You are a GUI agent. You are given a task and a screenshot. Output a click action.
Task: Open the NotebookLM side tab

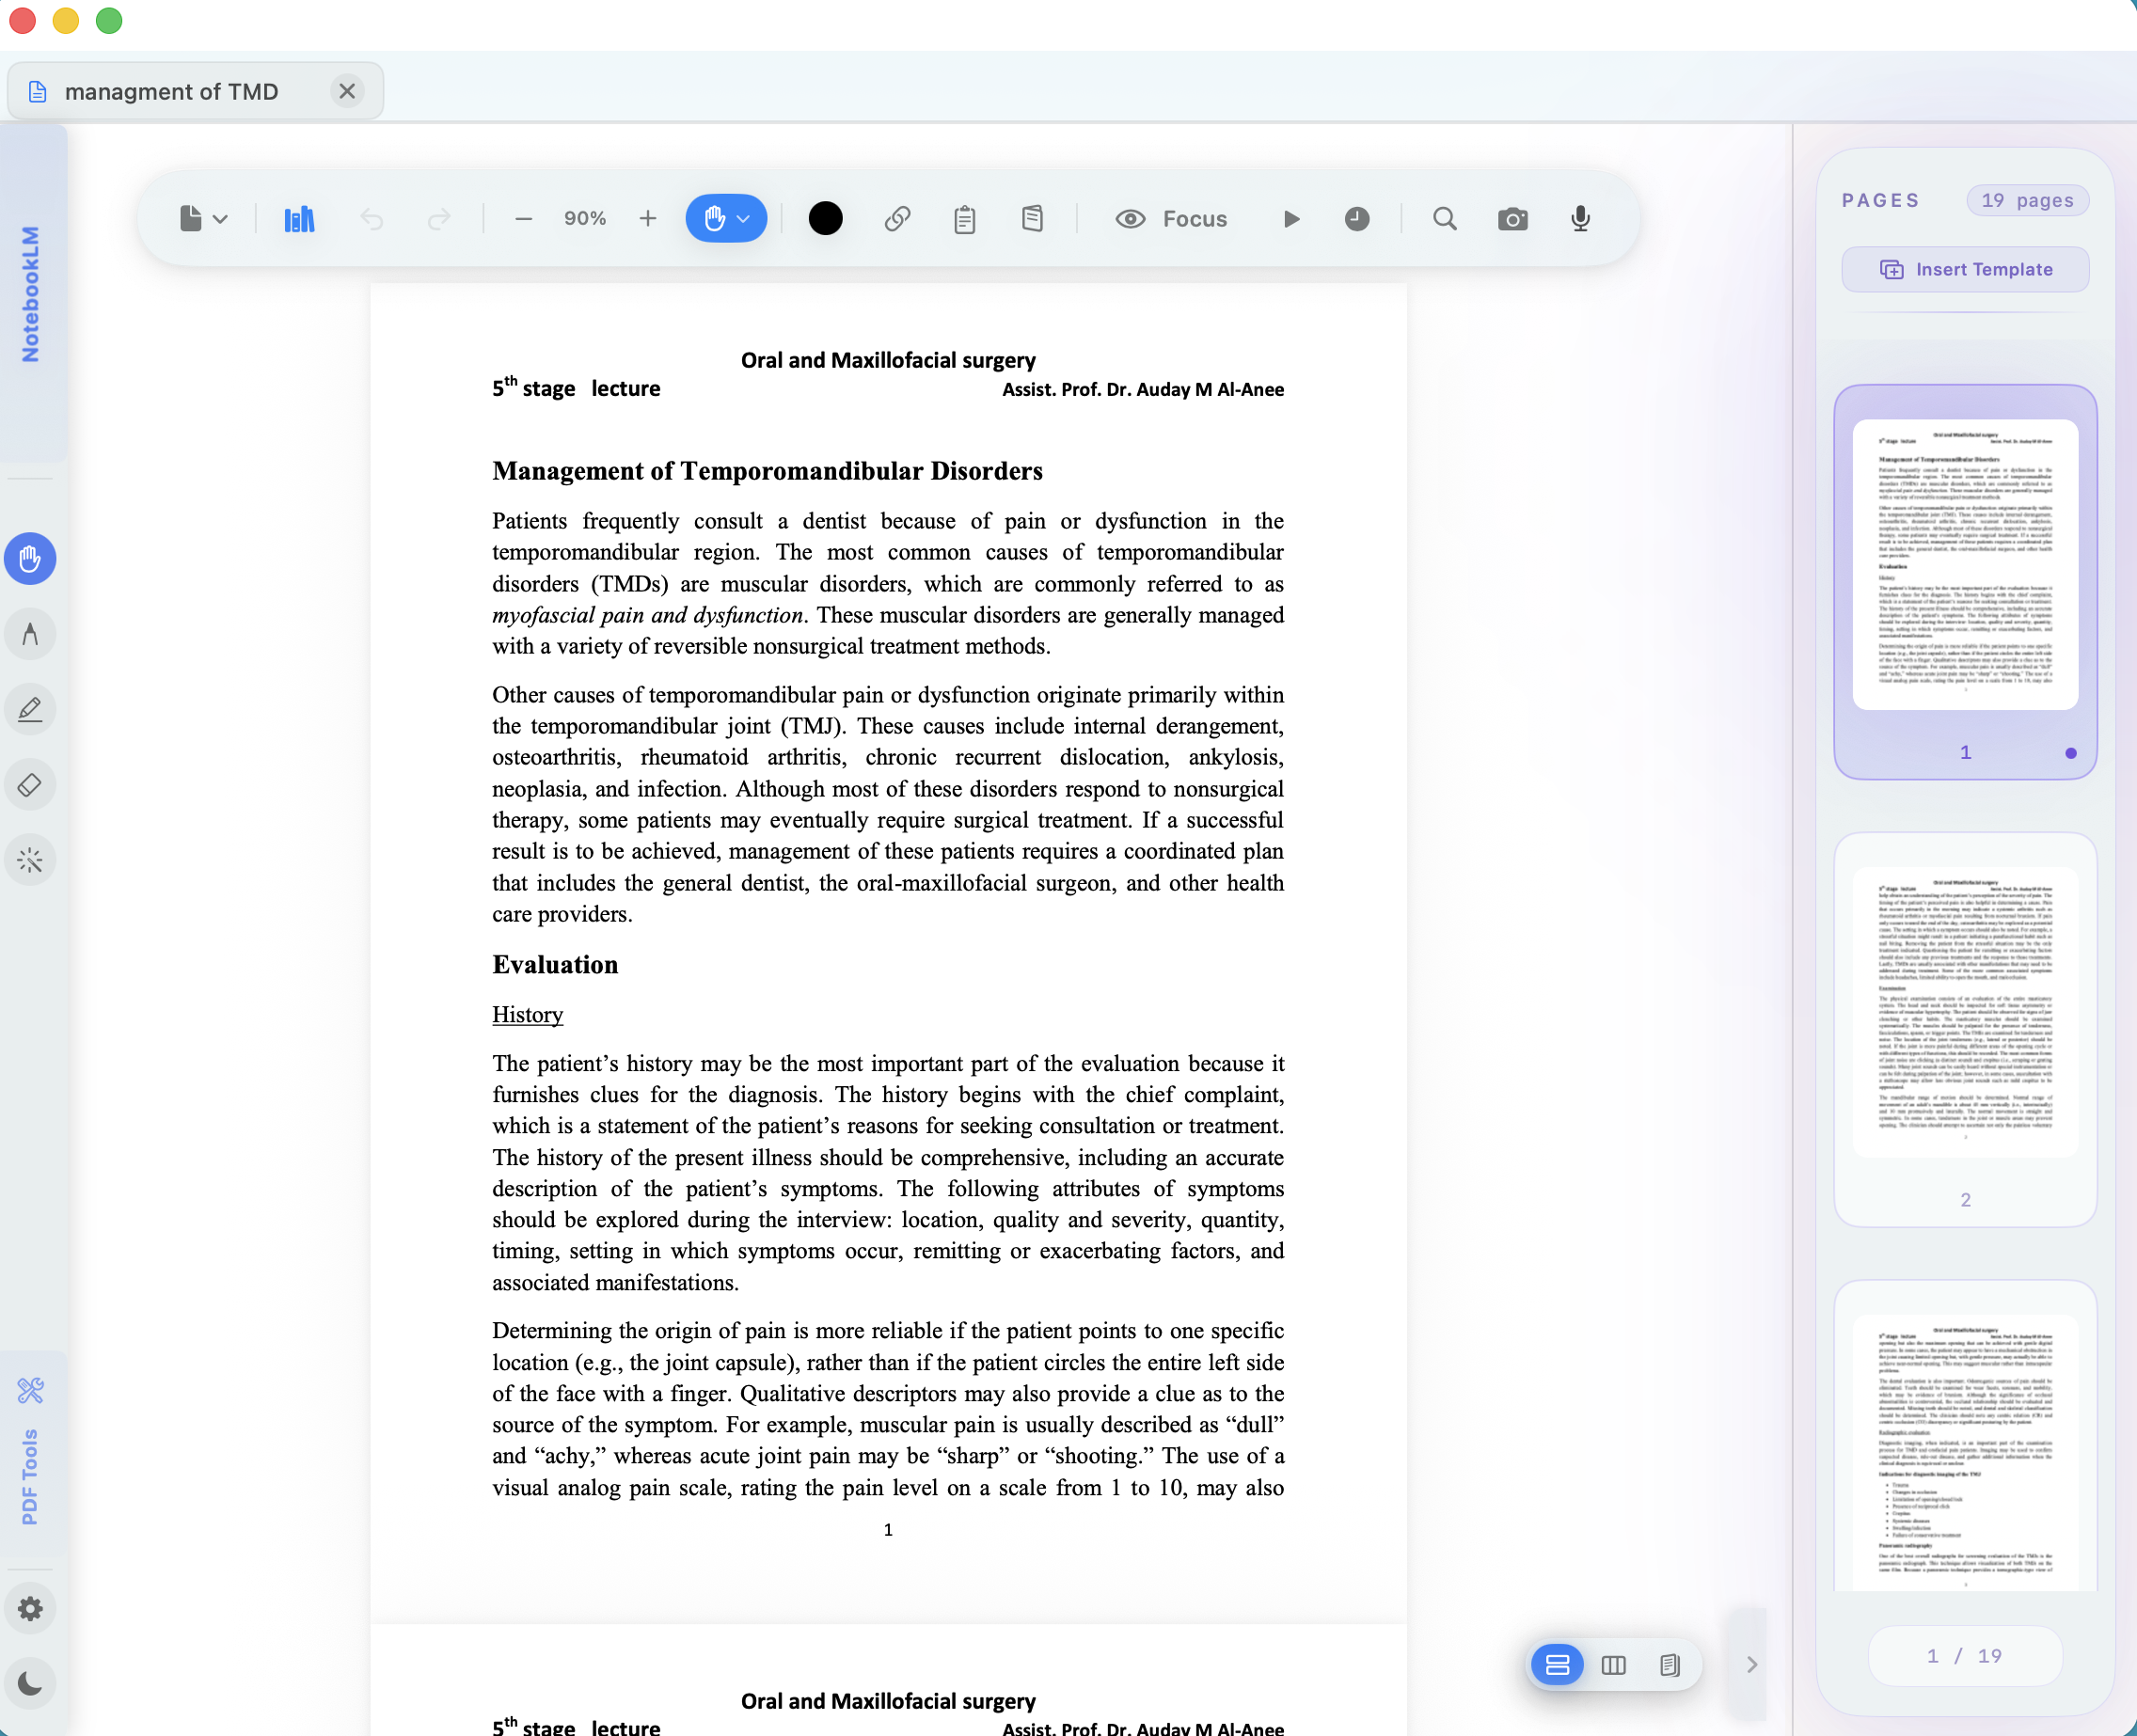coord(32,294)
